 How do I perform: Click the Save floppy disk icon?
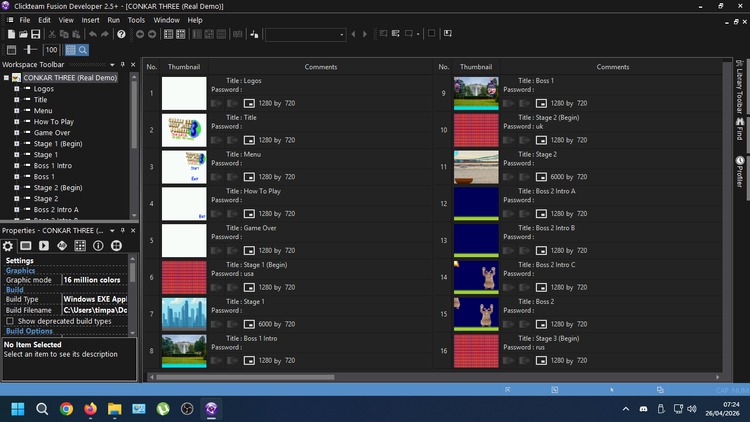tap(35, 34)
